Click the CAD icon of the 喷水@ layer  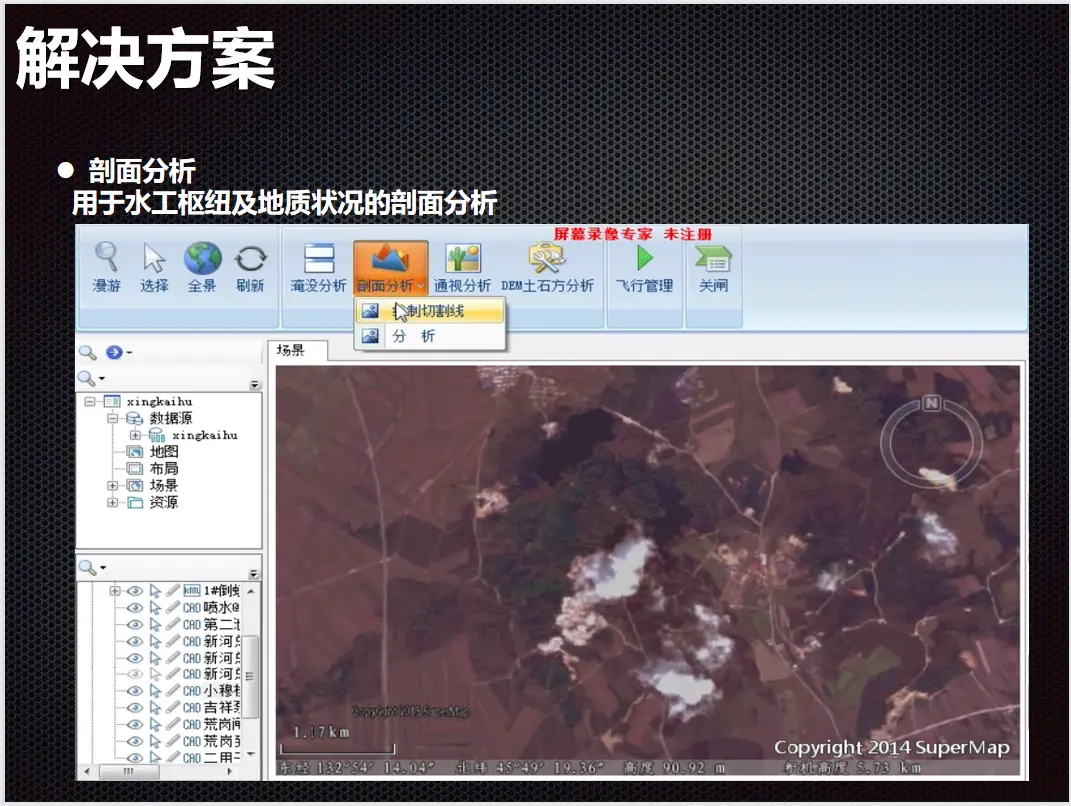pyautogui.click(x=192, y=608)
